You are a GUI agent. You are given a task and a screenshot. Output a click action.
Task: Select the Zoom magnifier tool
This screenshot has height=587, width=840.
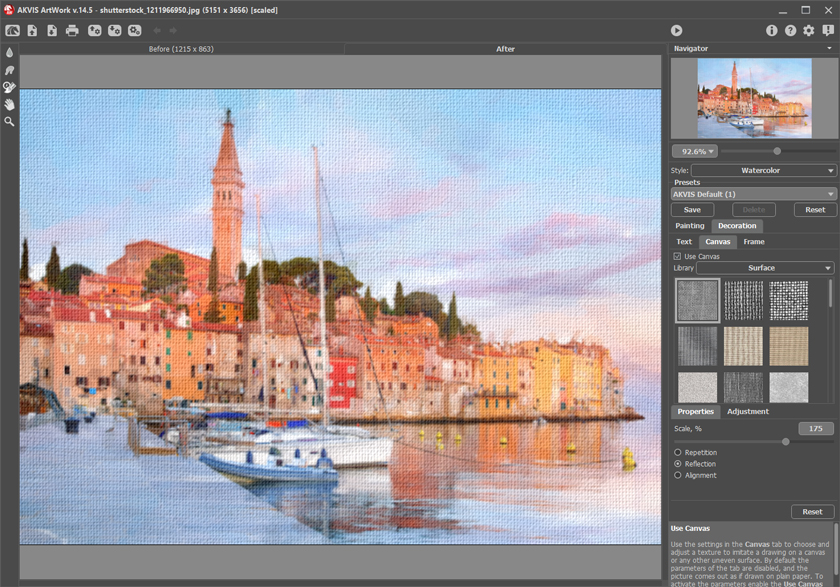click(x=9, y=122)
